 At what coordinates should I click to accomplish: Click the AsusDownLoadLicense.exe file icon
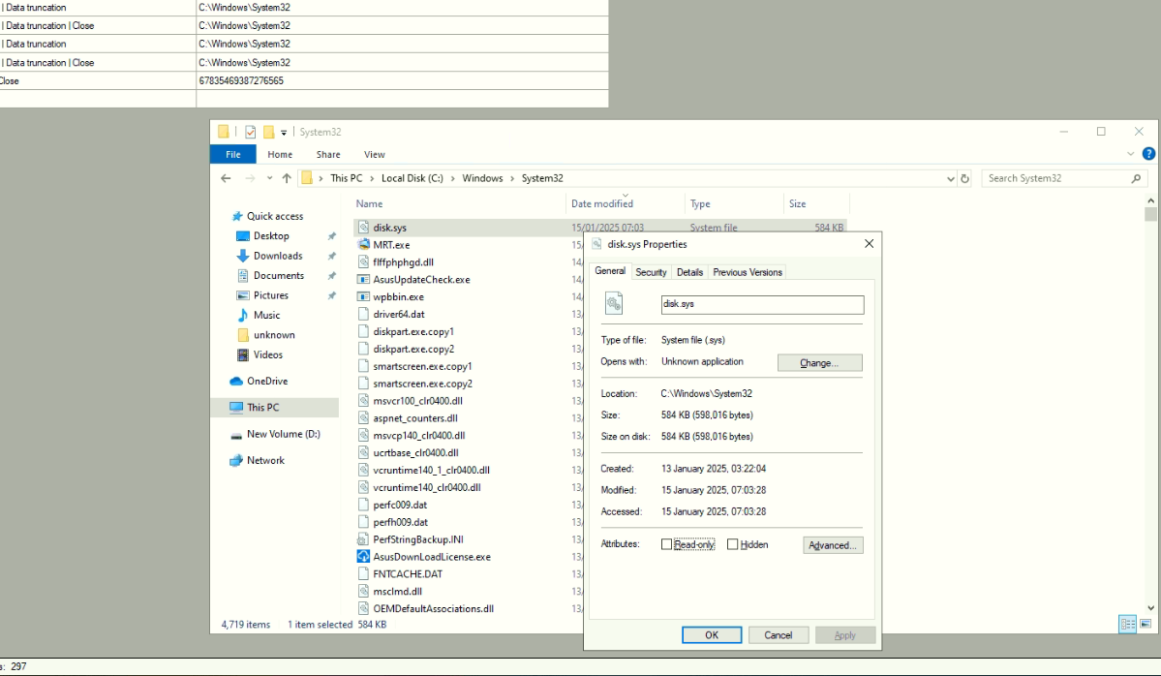pos(363,556)
